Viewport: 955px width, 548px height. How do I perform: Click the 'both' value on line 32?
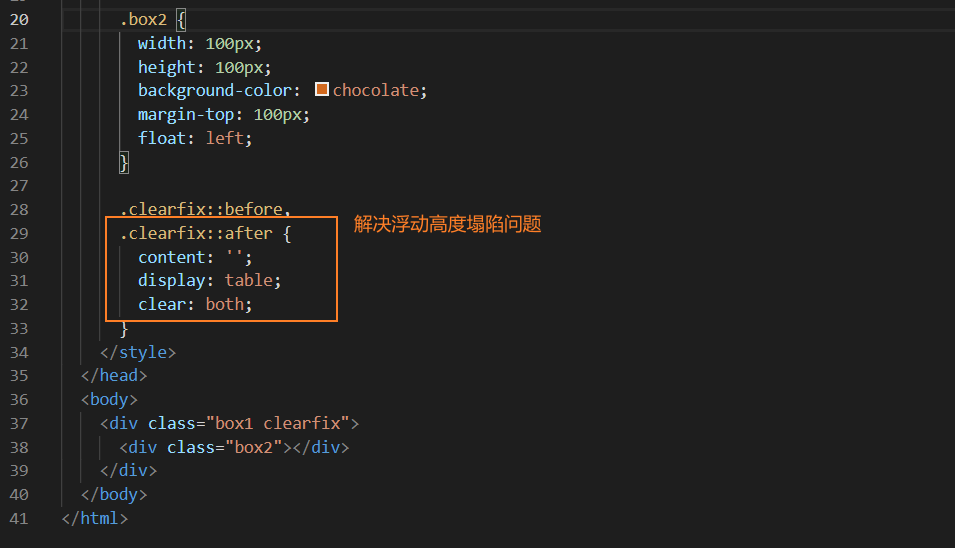225,304
